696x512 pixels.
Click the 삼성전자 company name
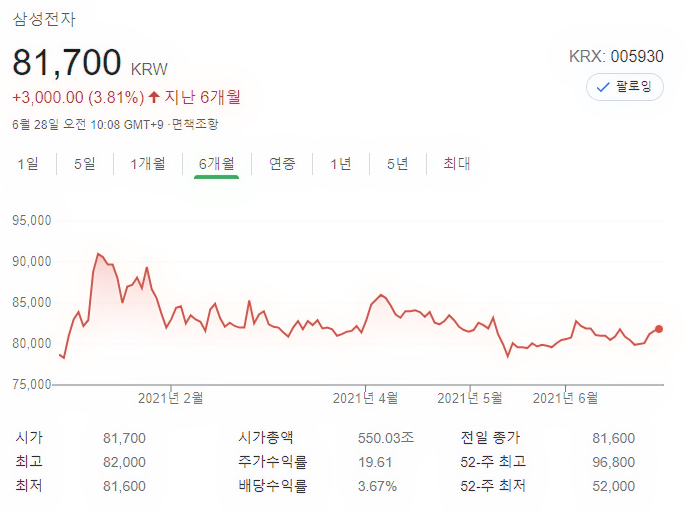44,19
